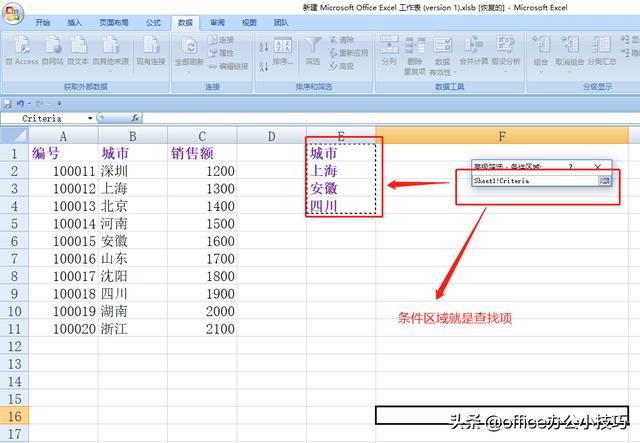Select row header 5

tap(14, 223)
